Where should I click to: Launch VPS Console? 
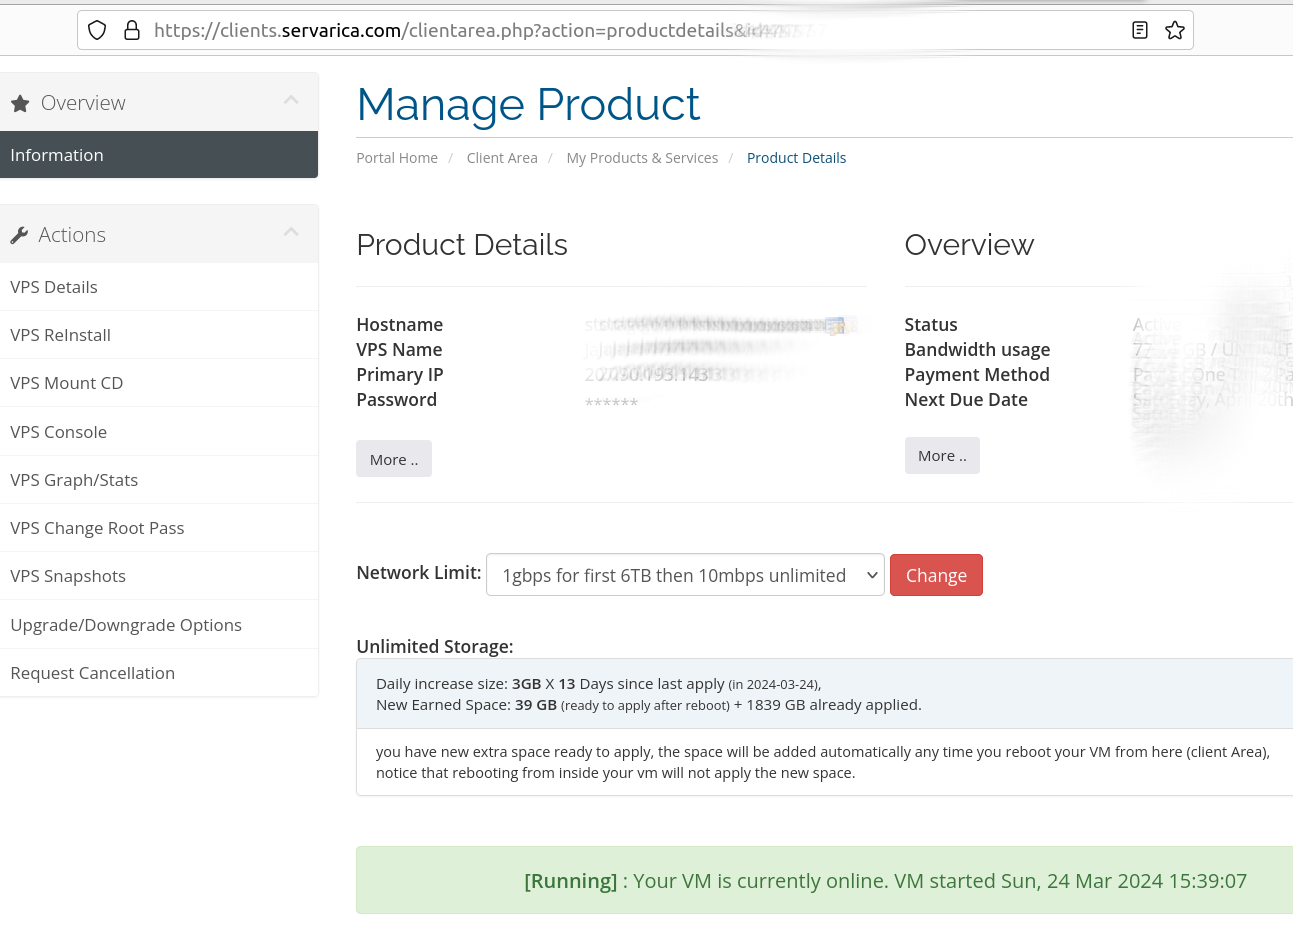pos(159,432)
